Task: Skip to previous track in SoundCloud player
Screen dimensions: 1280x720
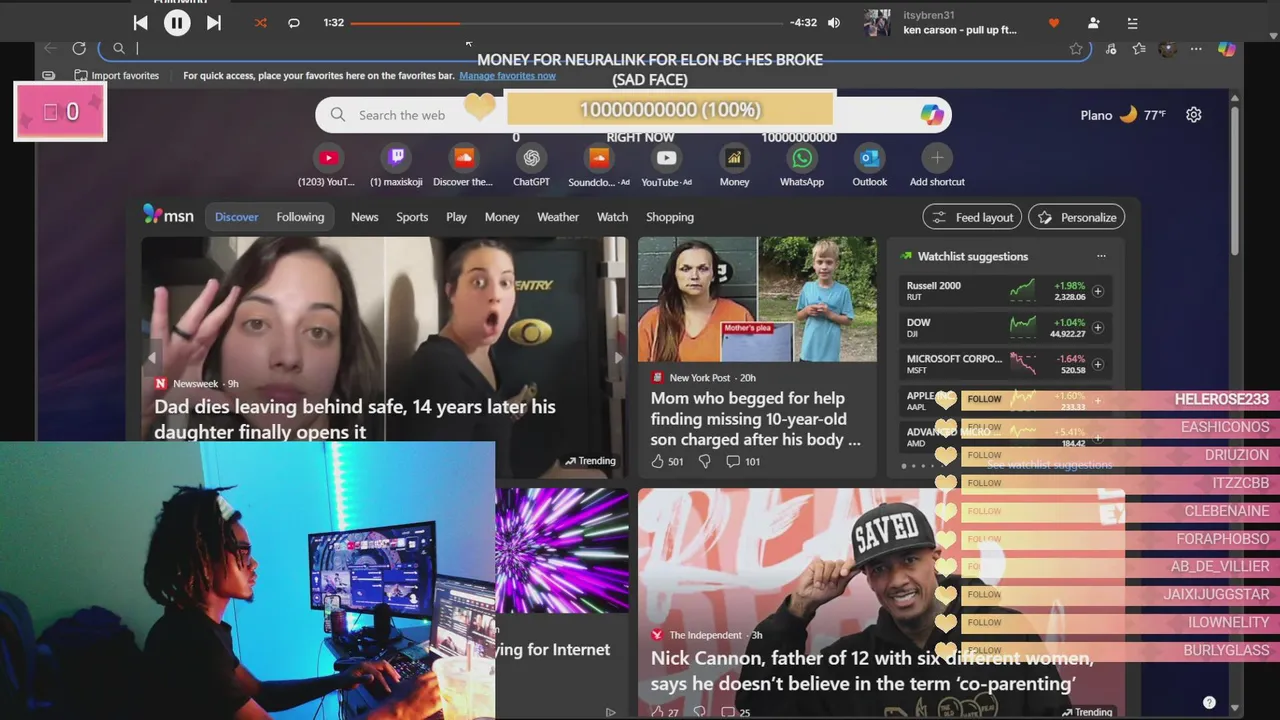Action: pos(140,23)
